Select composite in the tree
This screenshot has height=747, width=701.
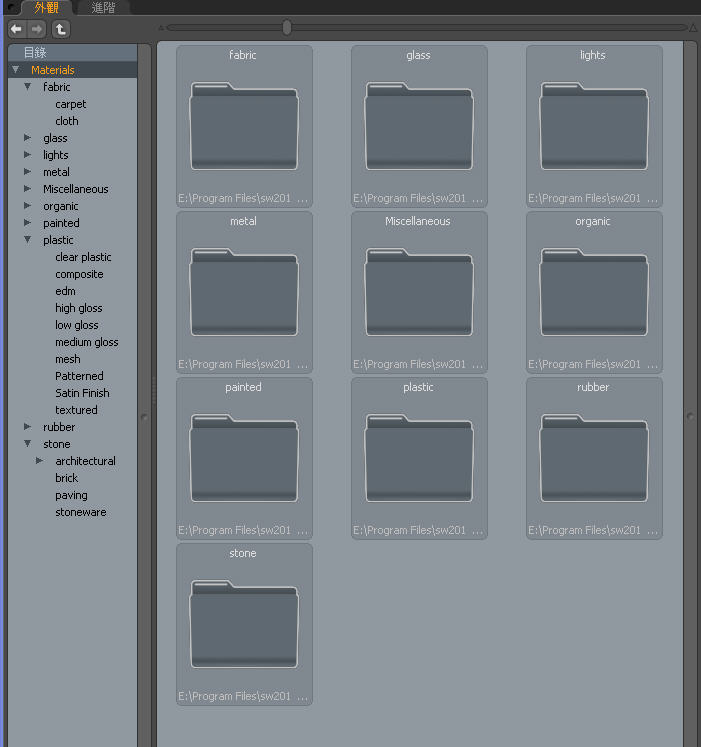79,274
